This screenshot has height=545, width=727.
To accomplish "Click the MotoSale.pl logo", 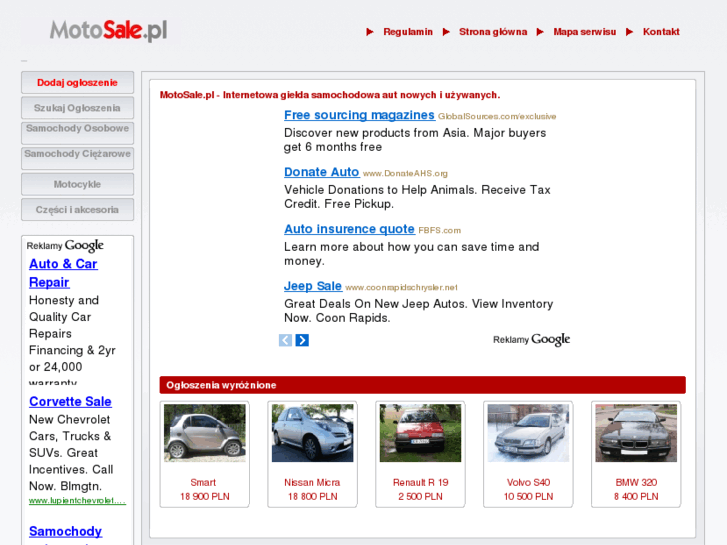I will [x=108, y=31].
